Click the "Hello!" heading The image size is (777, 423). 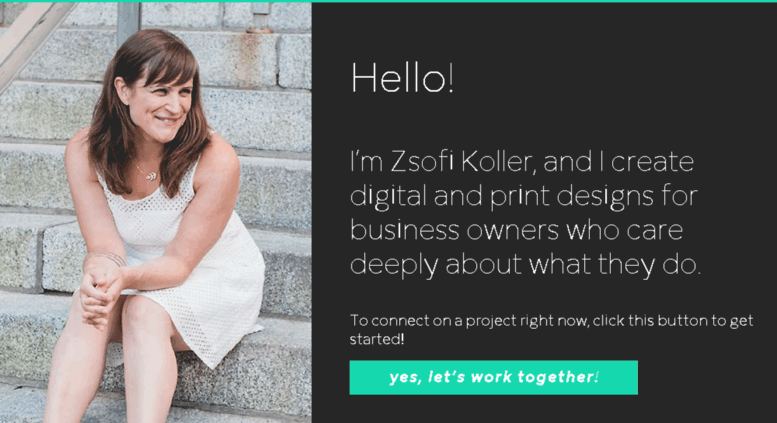[402, 78]
